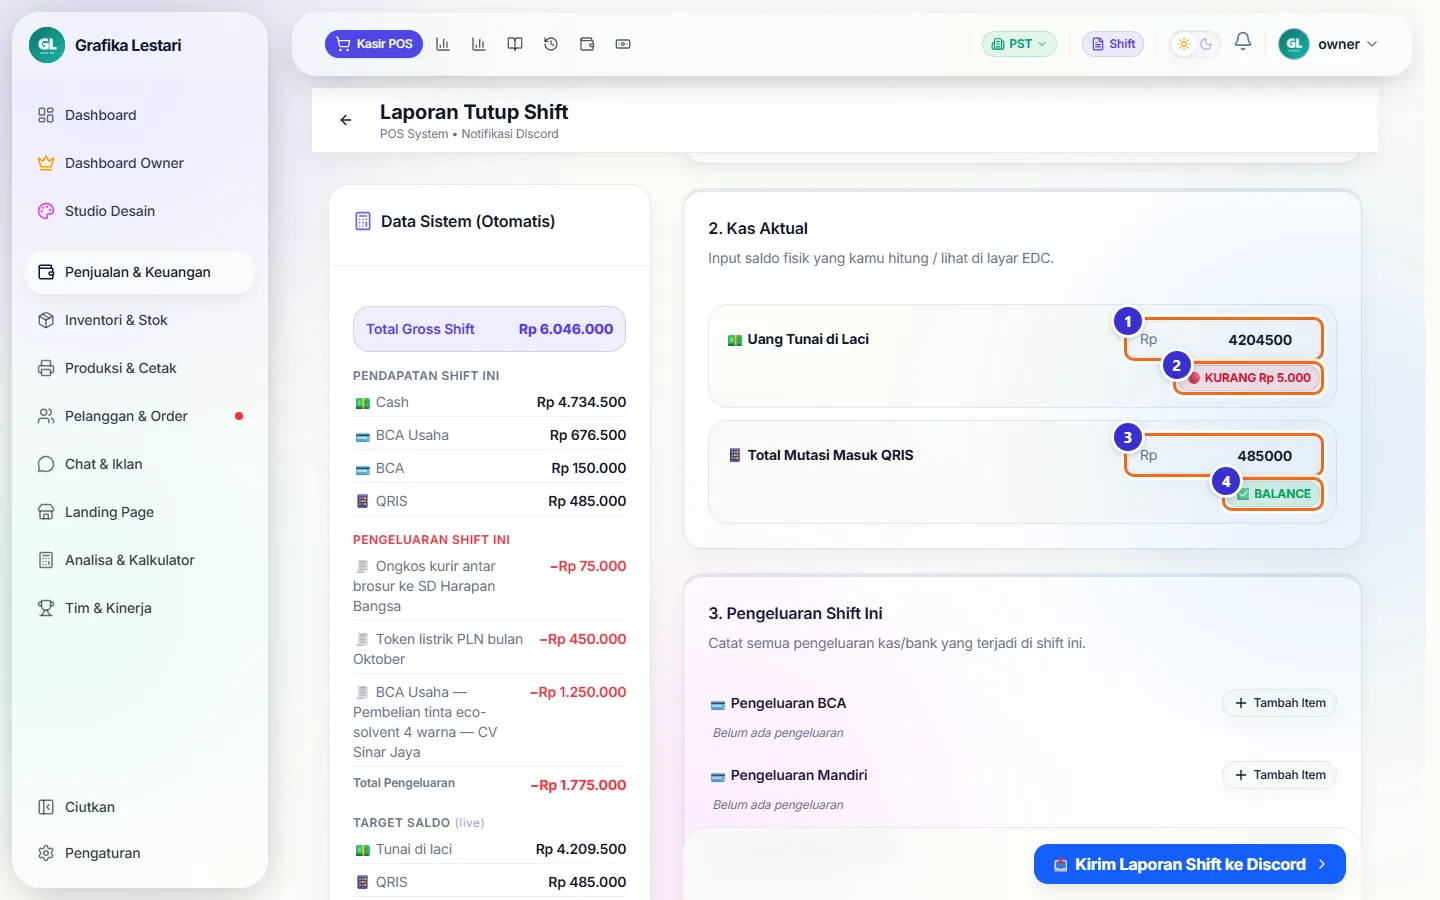Select Penjualan & Keuangan menu item
Screen dimensions: 1440x900
point(140,272)
